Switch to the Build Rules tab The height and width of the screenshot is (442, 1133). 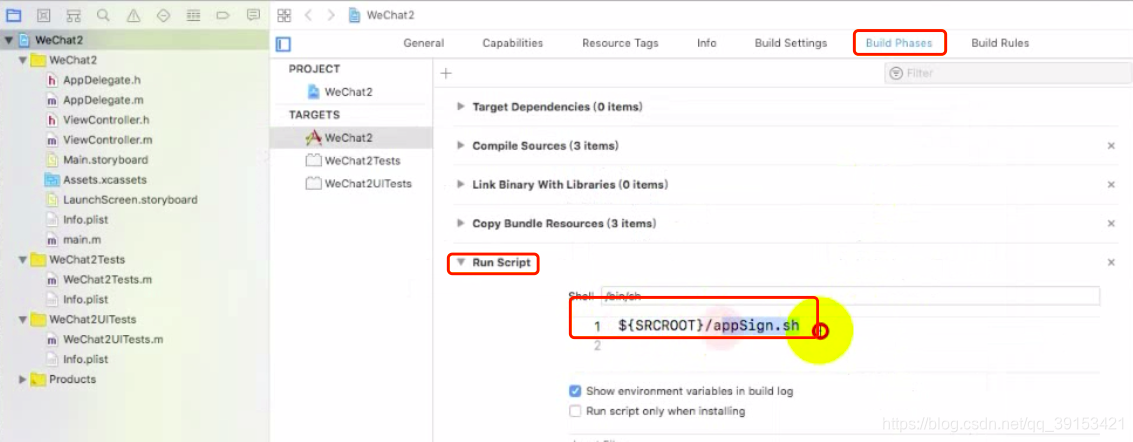click(x=1000, y=43)
